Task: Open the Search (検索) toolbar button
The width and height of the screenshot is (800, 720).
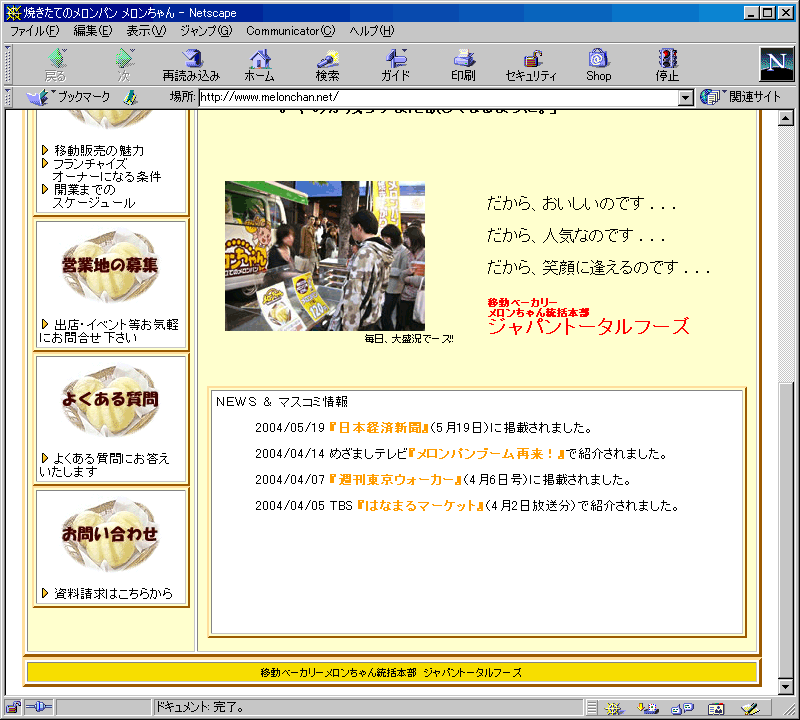Action: [327, 65]
